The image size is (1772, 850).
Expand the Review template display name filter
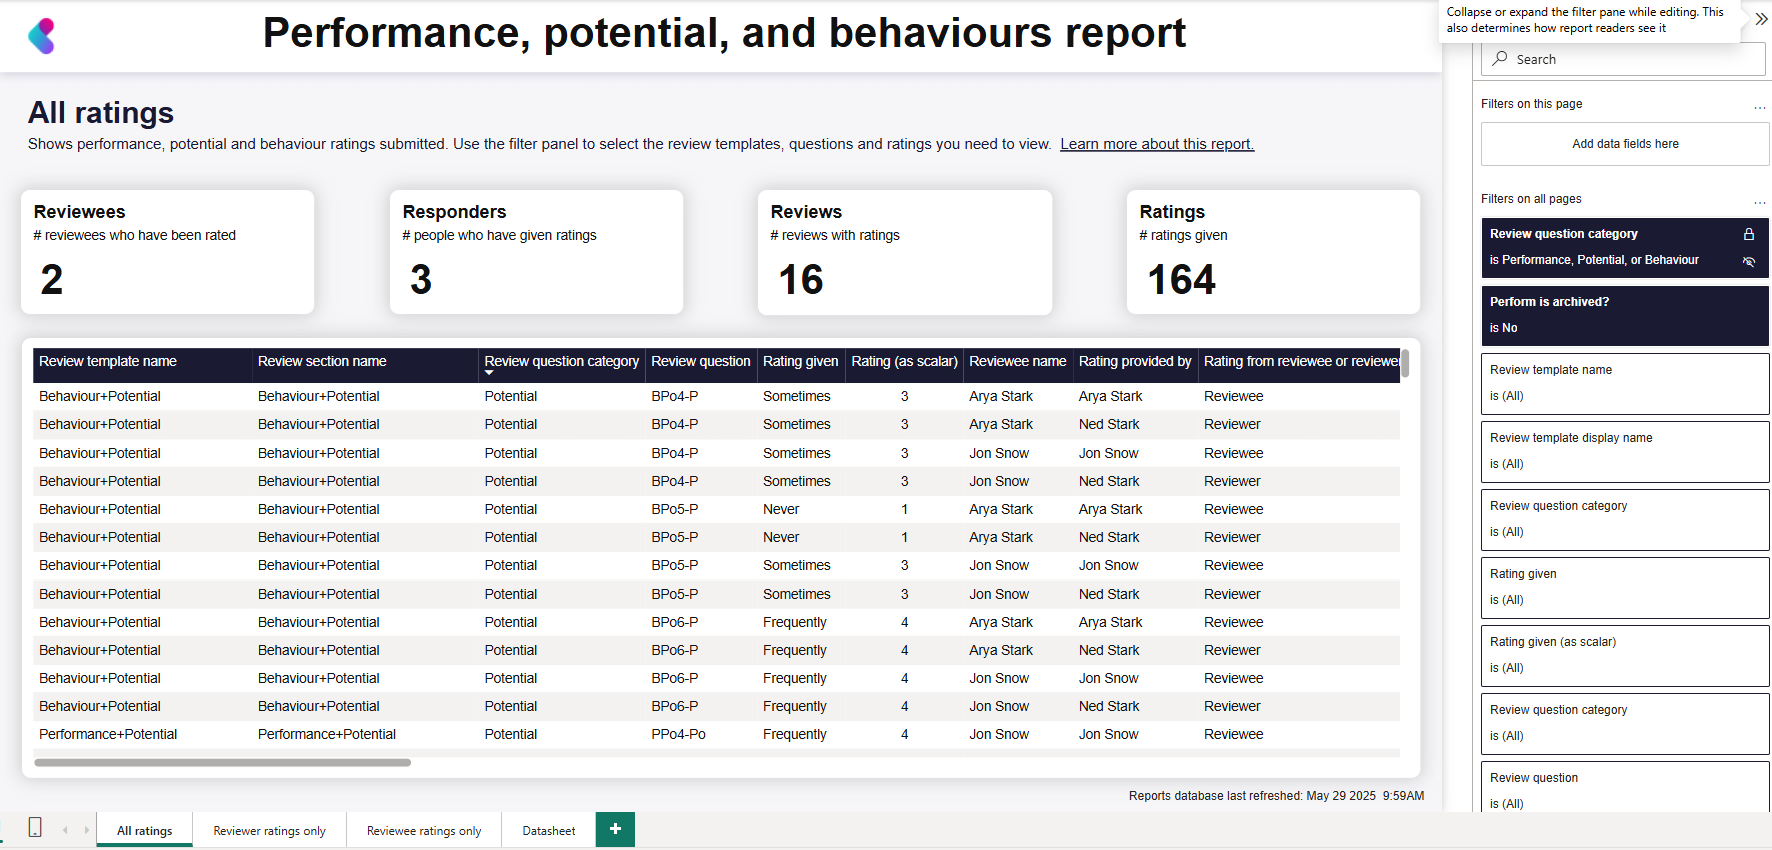tap(1625, 452)
